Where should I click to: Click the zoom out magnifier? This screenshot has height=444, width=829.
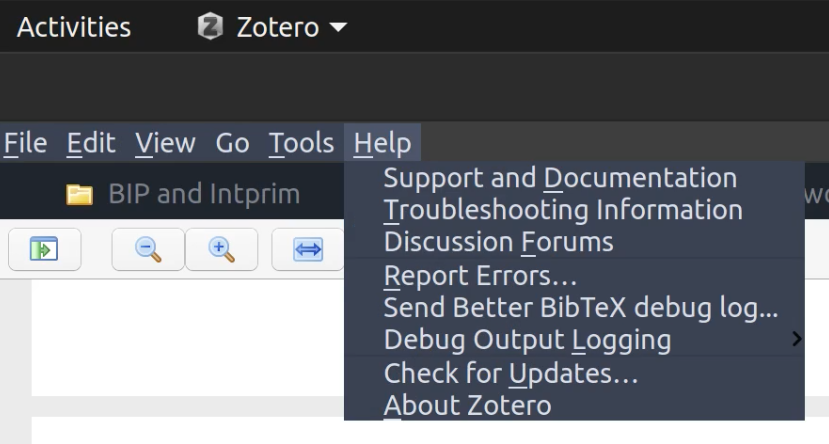coord(148,249)
